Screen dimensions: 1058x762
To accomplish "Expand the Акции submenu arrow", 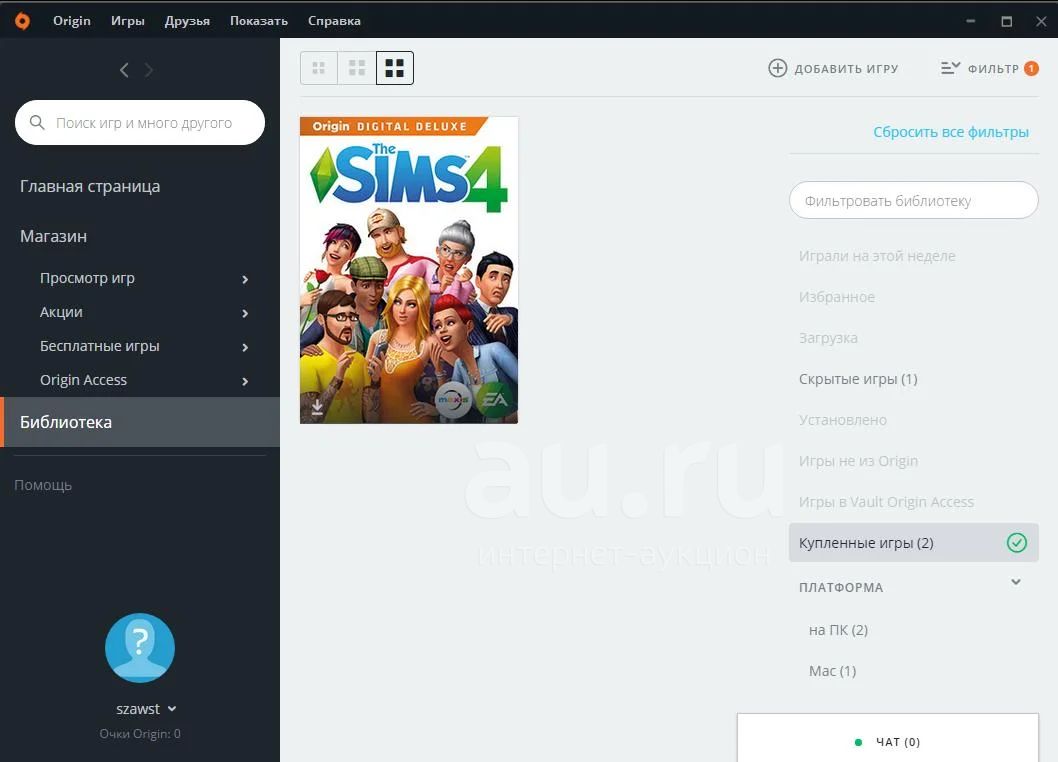I will [x=245, y=313].
